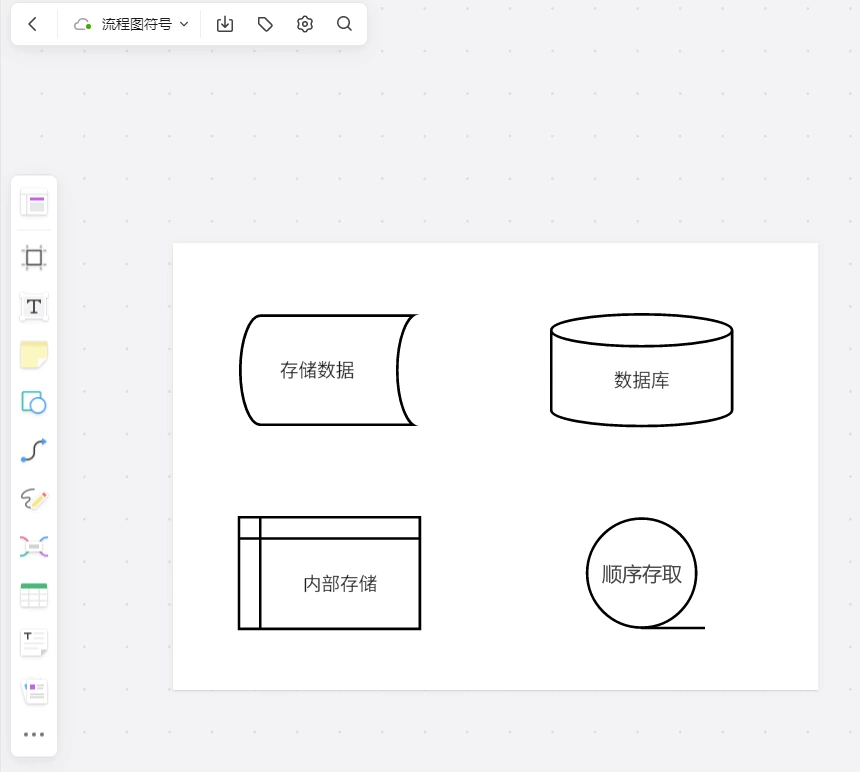Screen dimensions: 860x772
Task: Select the Document text card tool
Action: point(34,643)
